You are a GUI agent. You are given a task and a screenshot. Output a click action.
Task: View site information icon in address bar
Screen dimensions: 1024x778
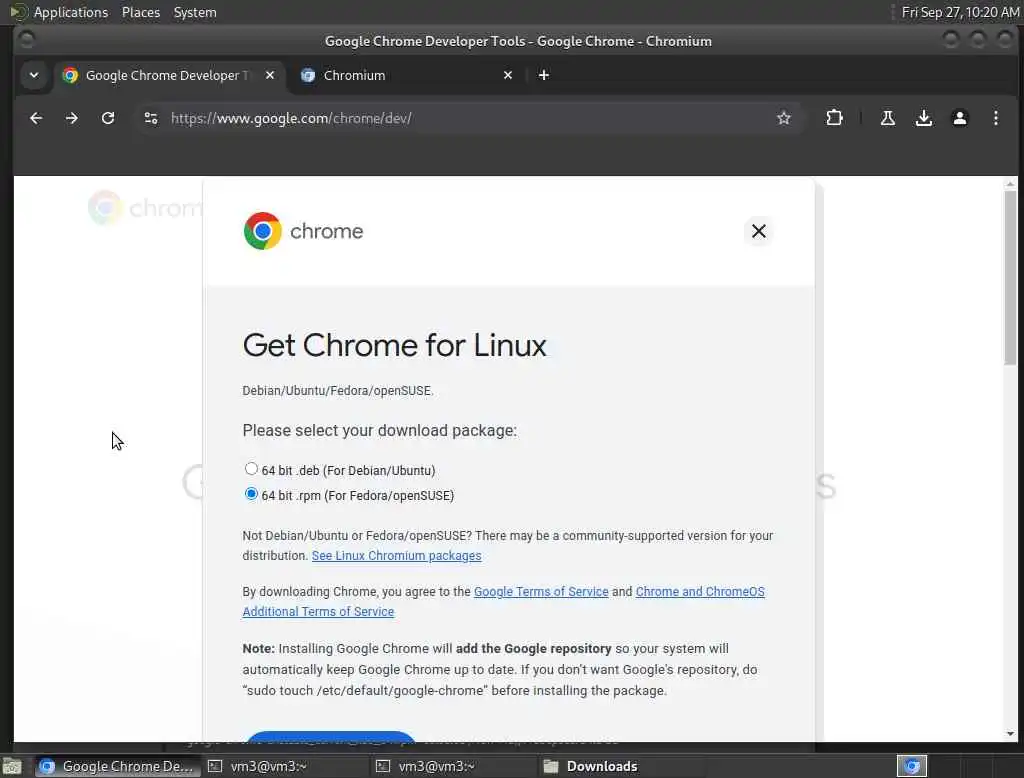coord(151,118)
